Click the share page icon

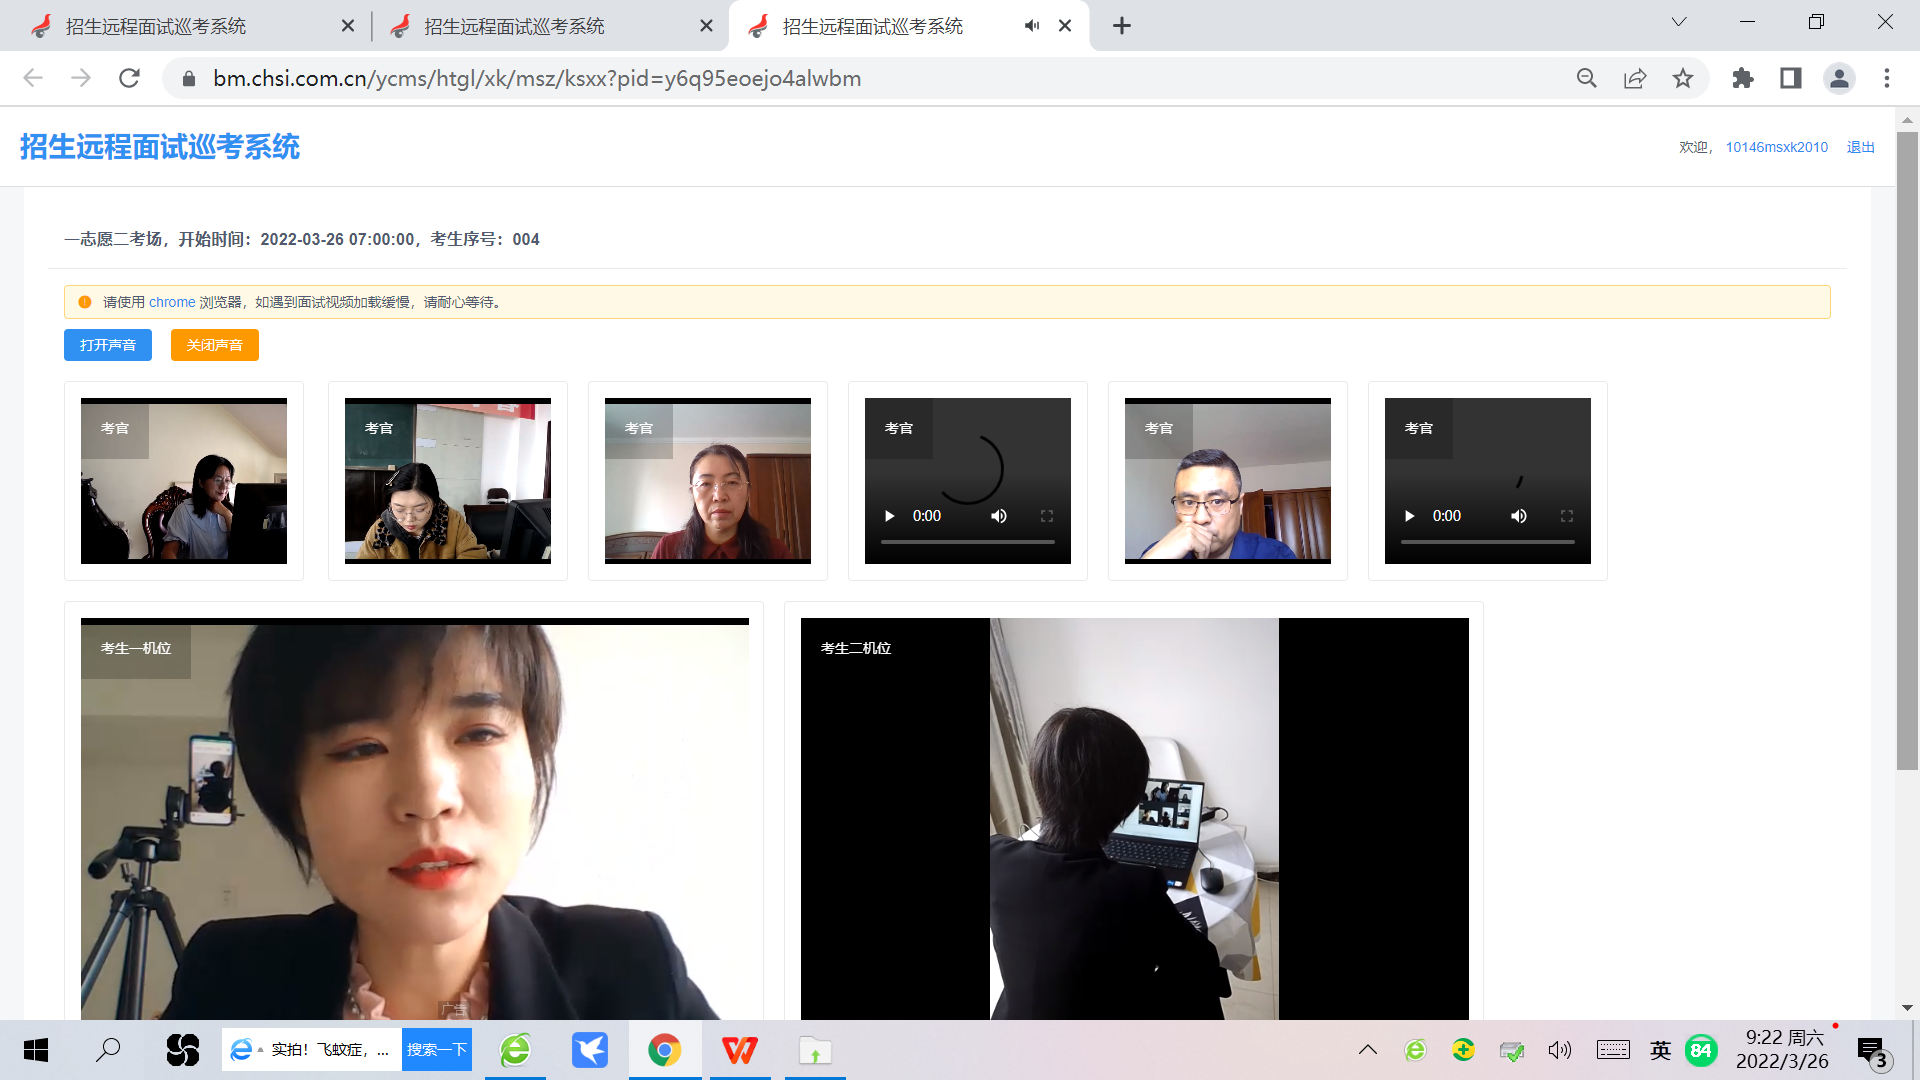point(1635,78)
